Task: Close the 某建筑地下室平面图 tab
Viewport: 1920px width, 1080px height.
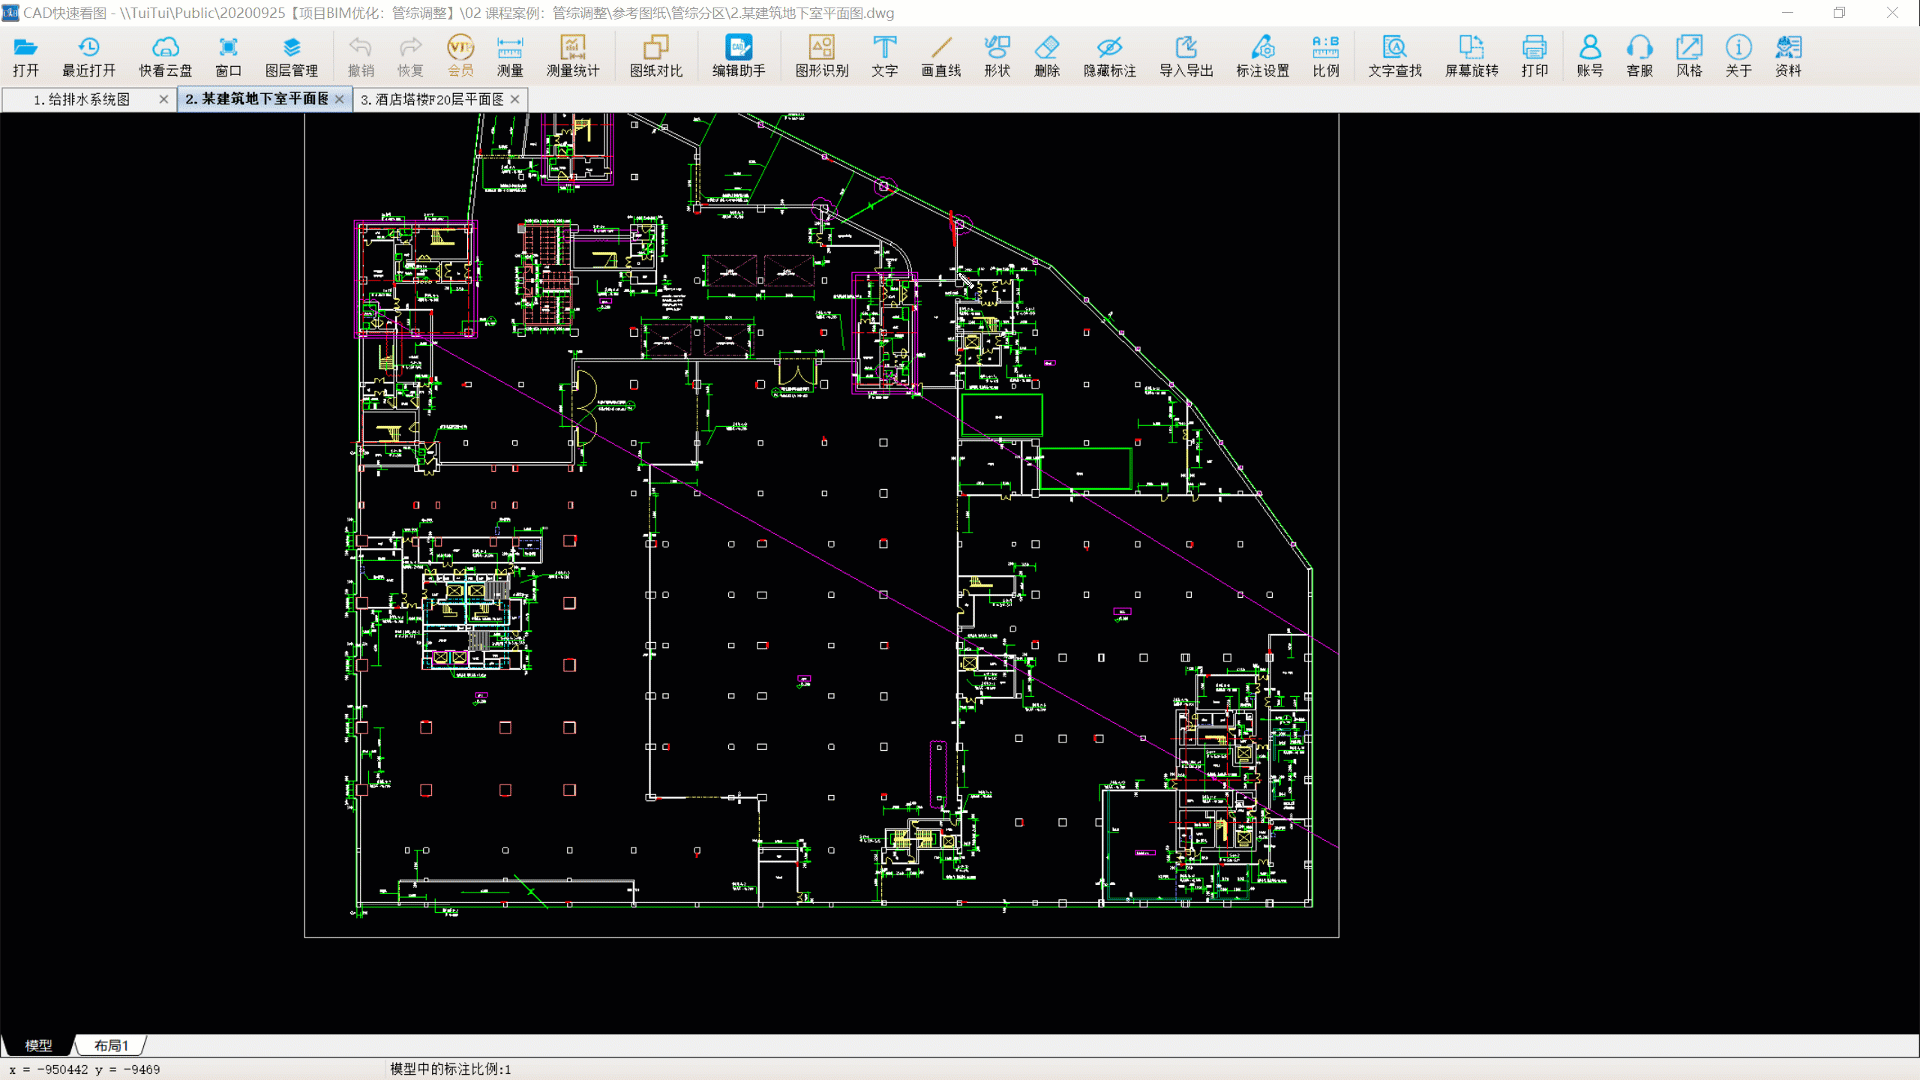Action: (340, 99)
